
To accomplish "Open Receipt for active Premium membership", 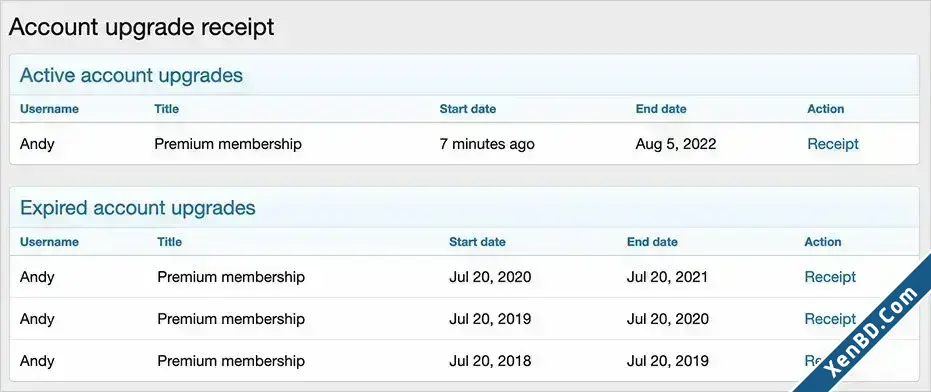I will [x=832, y=144].
